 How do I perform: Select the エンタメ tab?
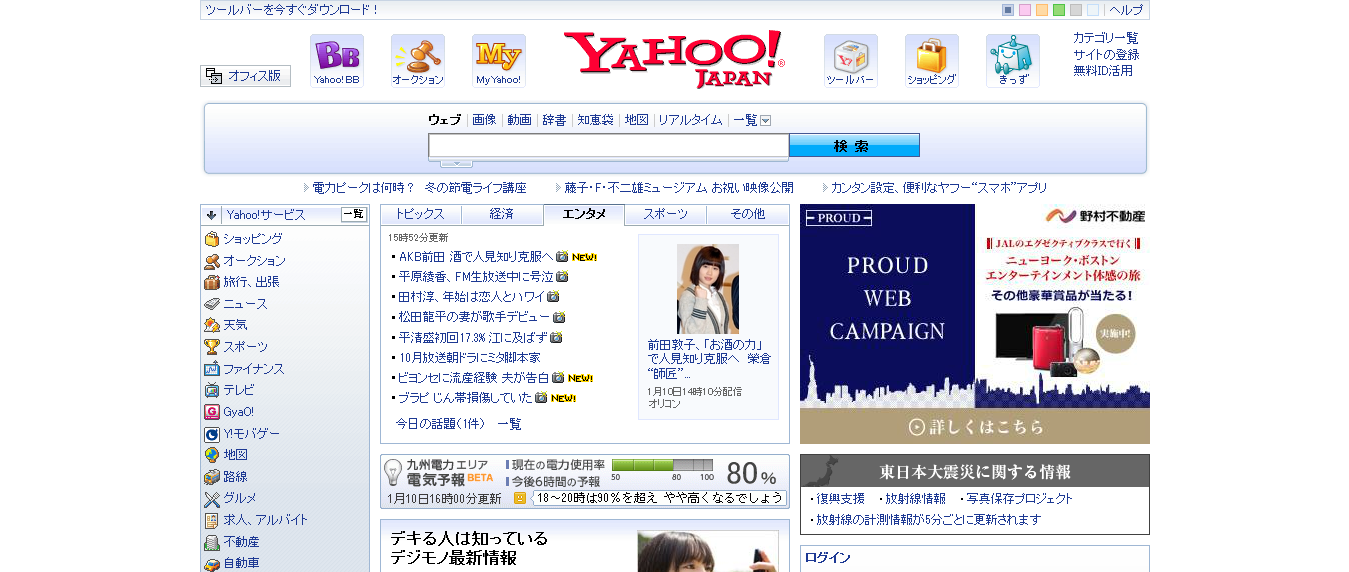(x=584, y=214)
